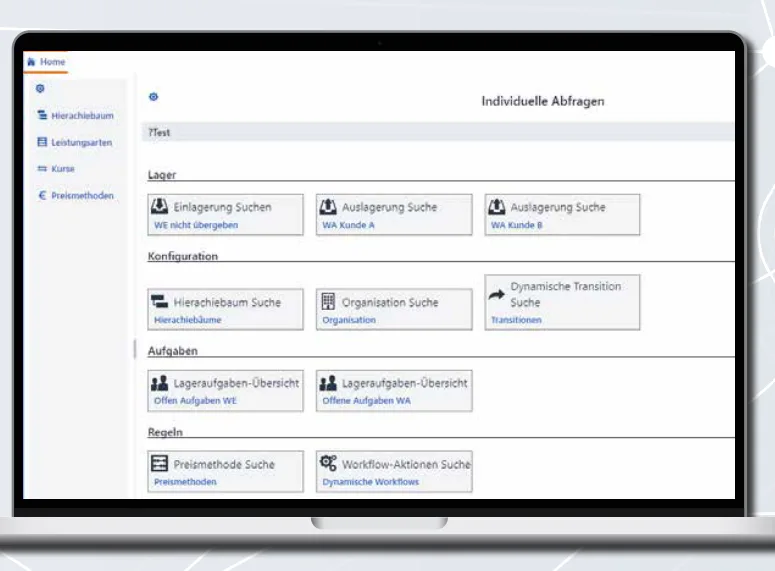775x571 pixels.
Task: Open the WE nicht übergeben link
Action: click(196, 225)
